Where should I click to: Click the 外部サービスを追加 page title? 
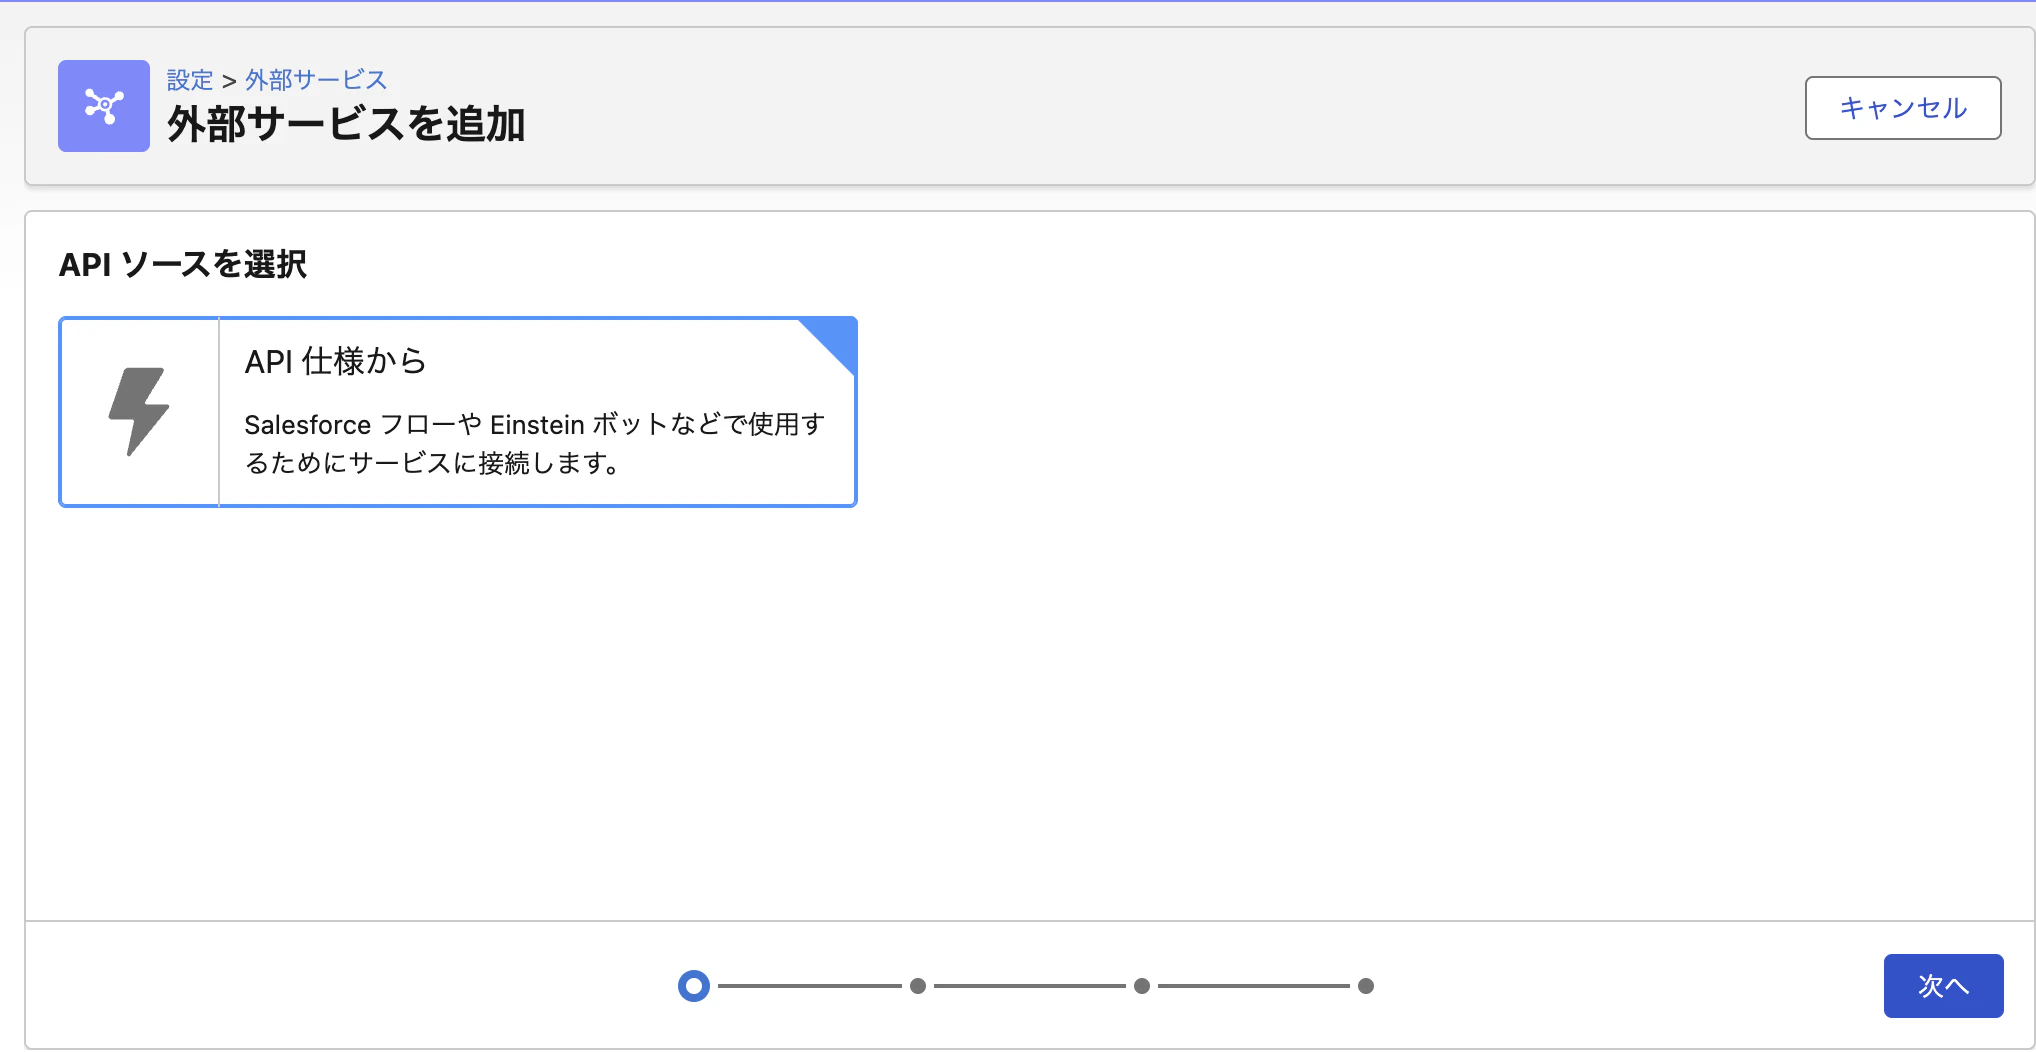point(346,125)
